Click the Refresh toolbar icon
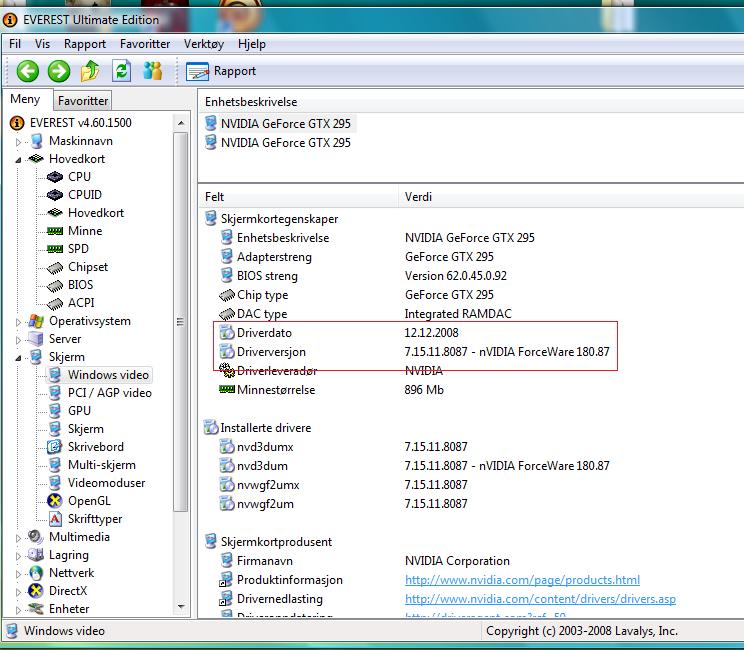744x650 pixels. (121, 71)
